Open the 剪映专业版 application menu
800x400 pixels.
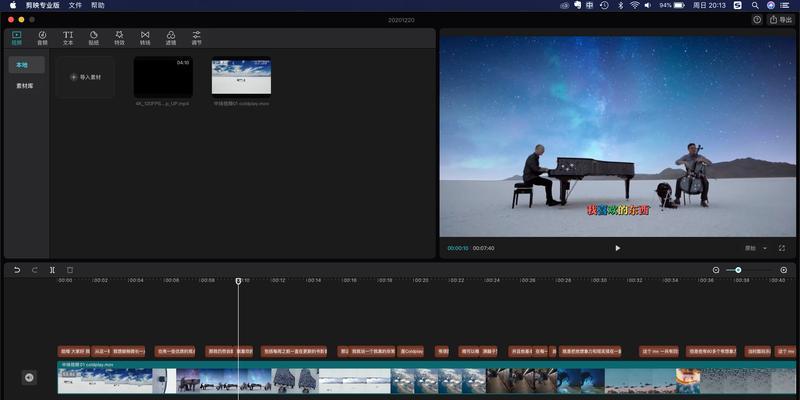click(43, 5)
